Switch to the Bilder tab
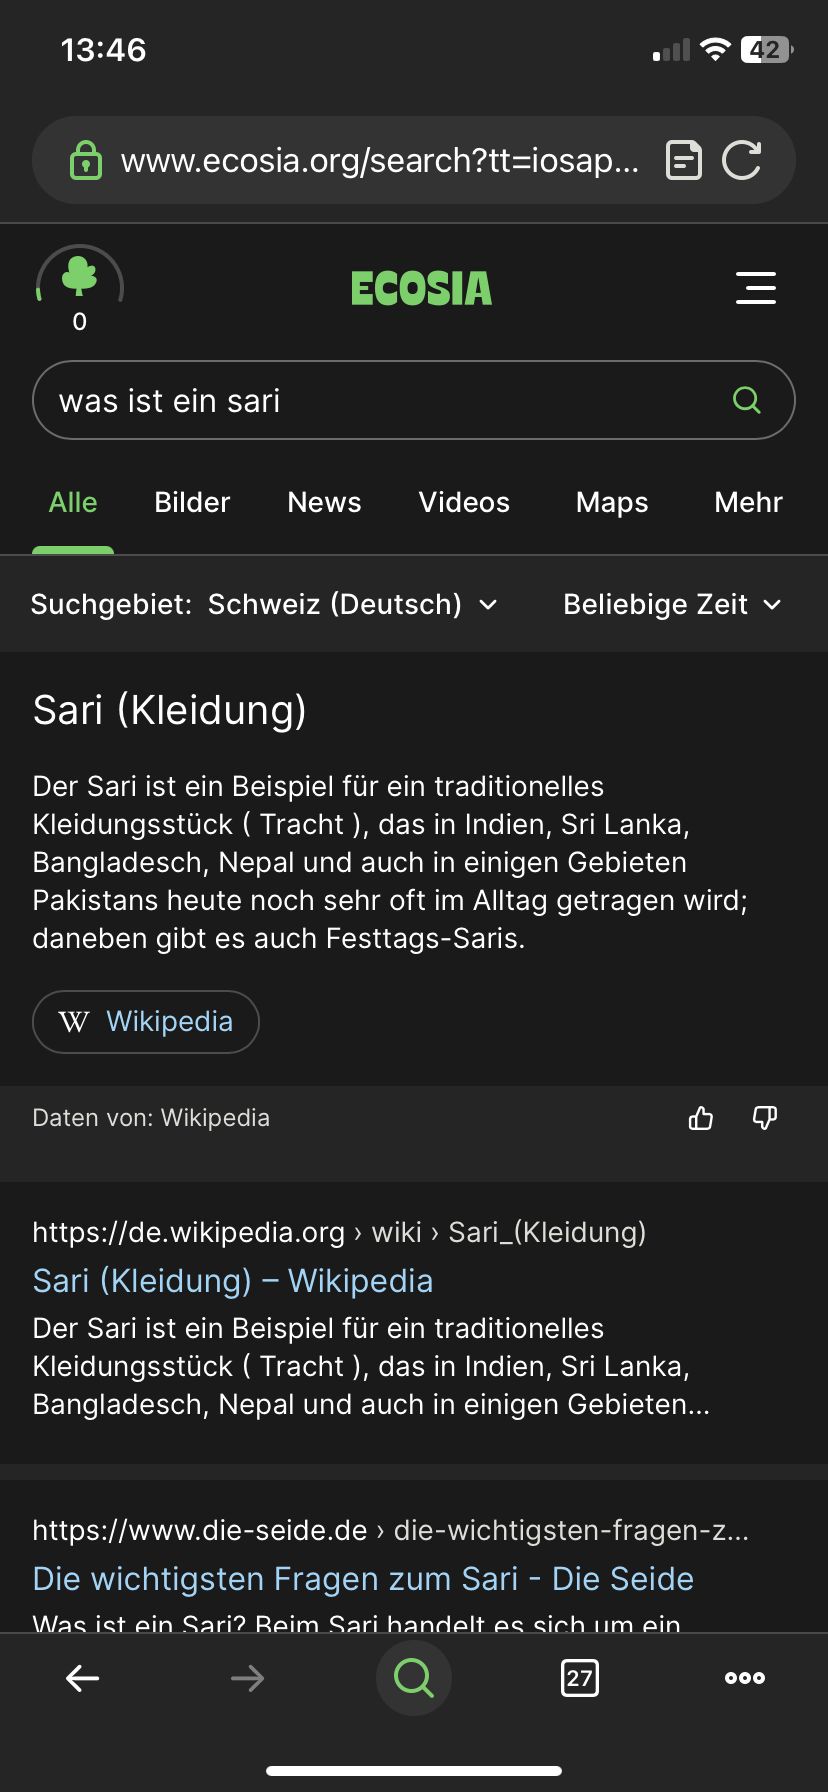The height and width of the screenshot is (1792, 828). pyautogui.click(x=192, y=502)
